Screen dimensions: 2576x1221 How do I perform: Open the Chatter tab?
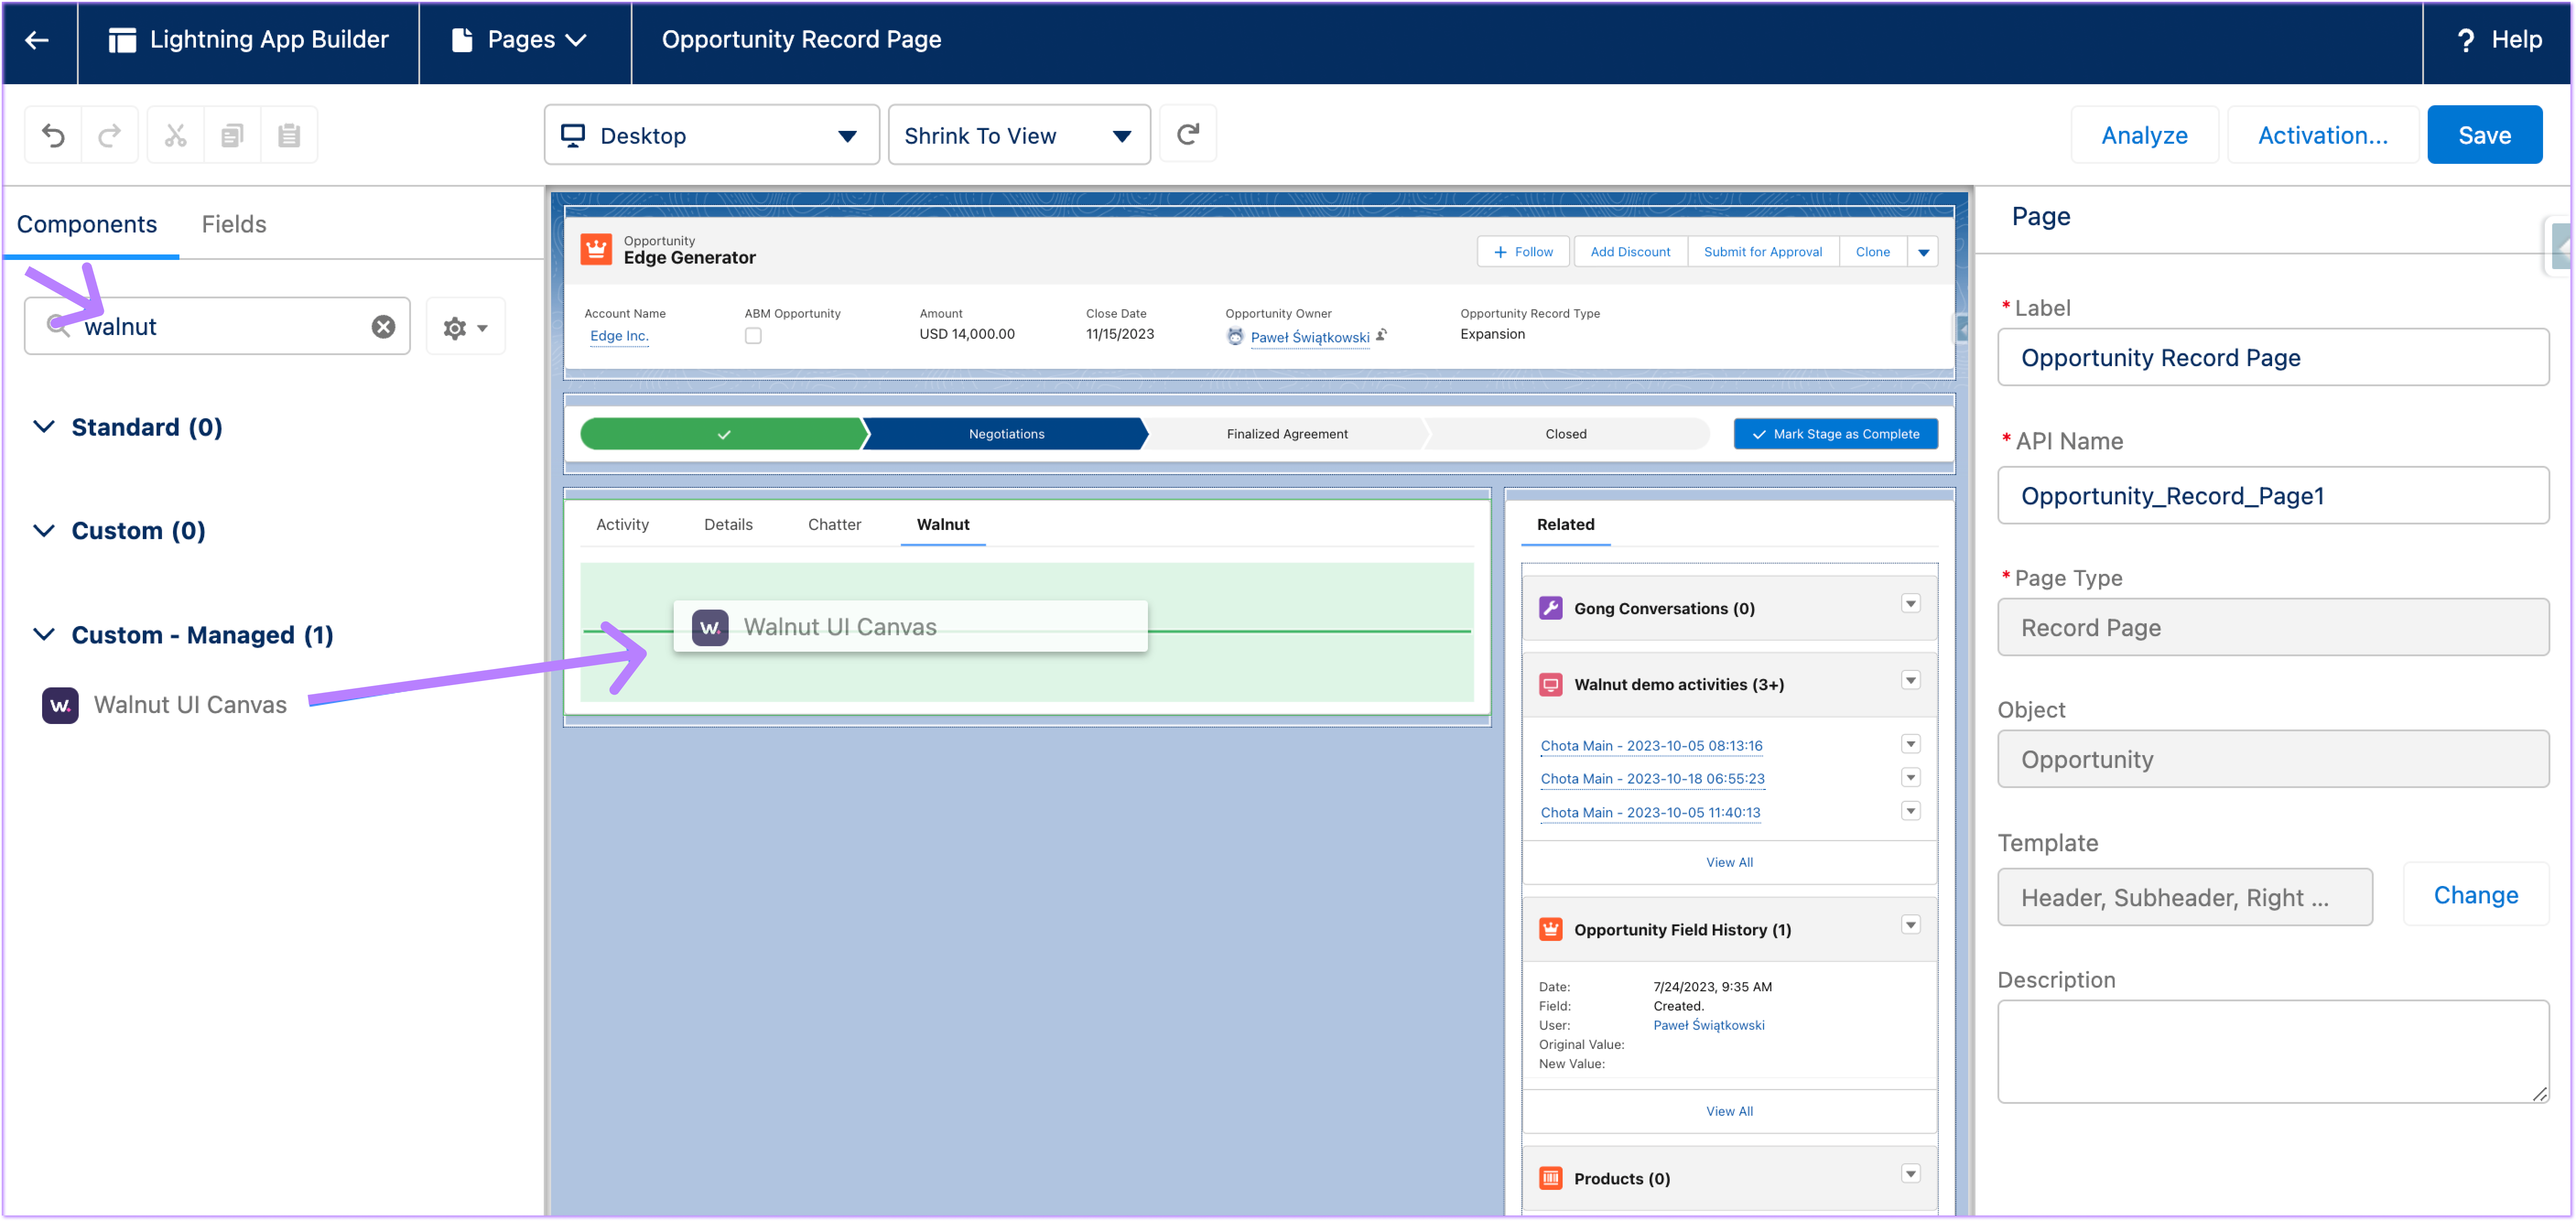(x=834, y=525)
